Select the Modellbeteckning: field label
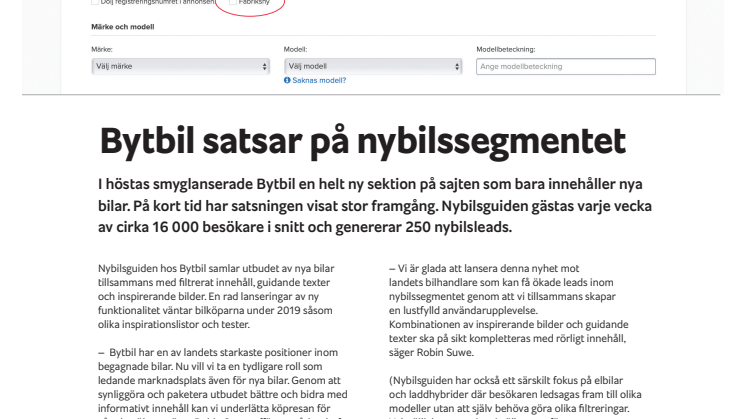This screenshot has width=746, height=419. coord(506,49)
